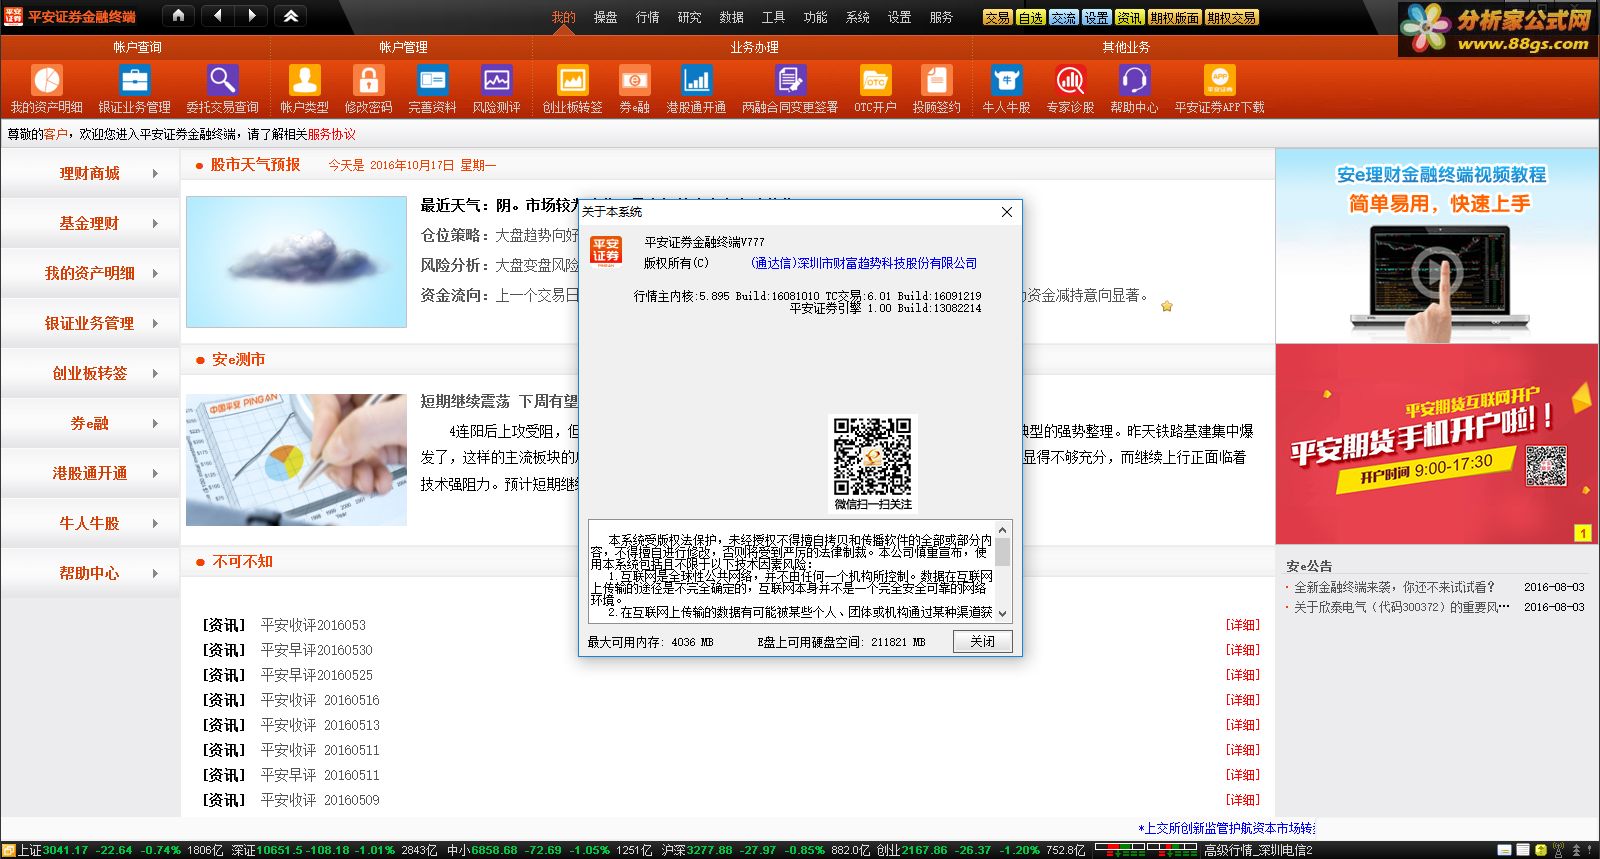Image resolution: width=1600 pixels, height=859 pixels.
Task: Open 风险测评 chart icon
Action: [x=496, y=80]
